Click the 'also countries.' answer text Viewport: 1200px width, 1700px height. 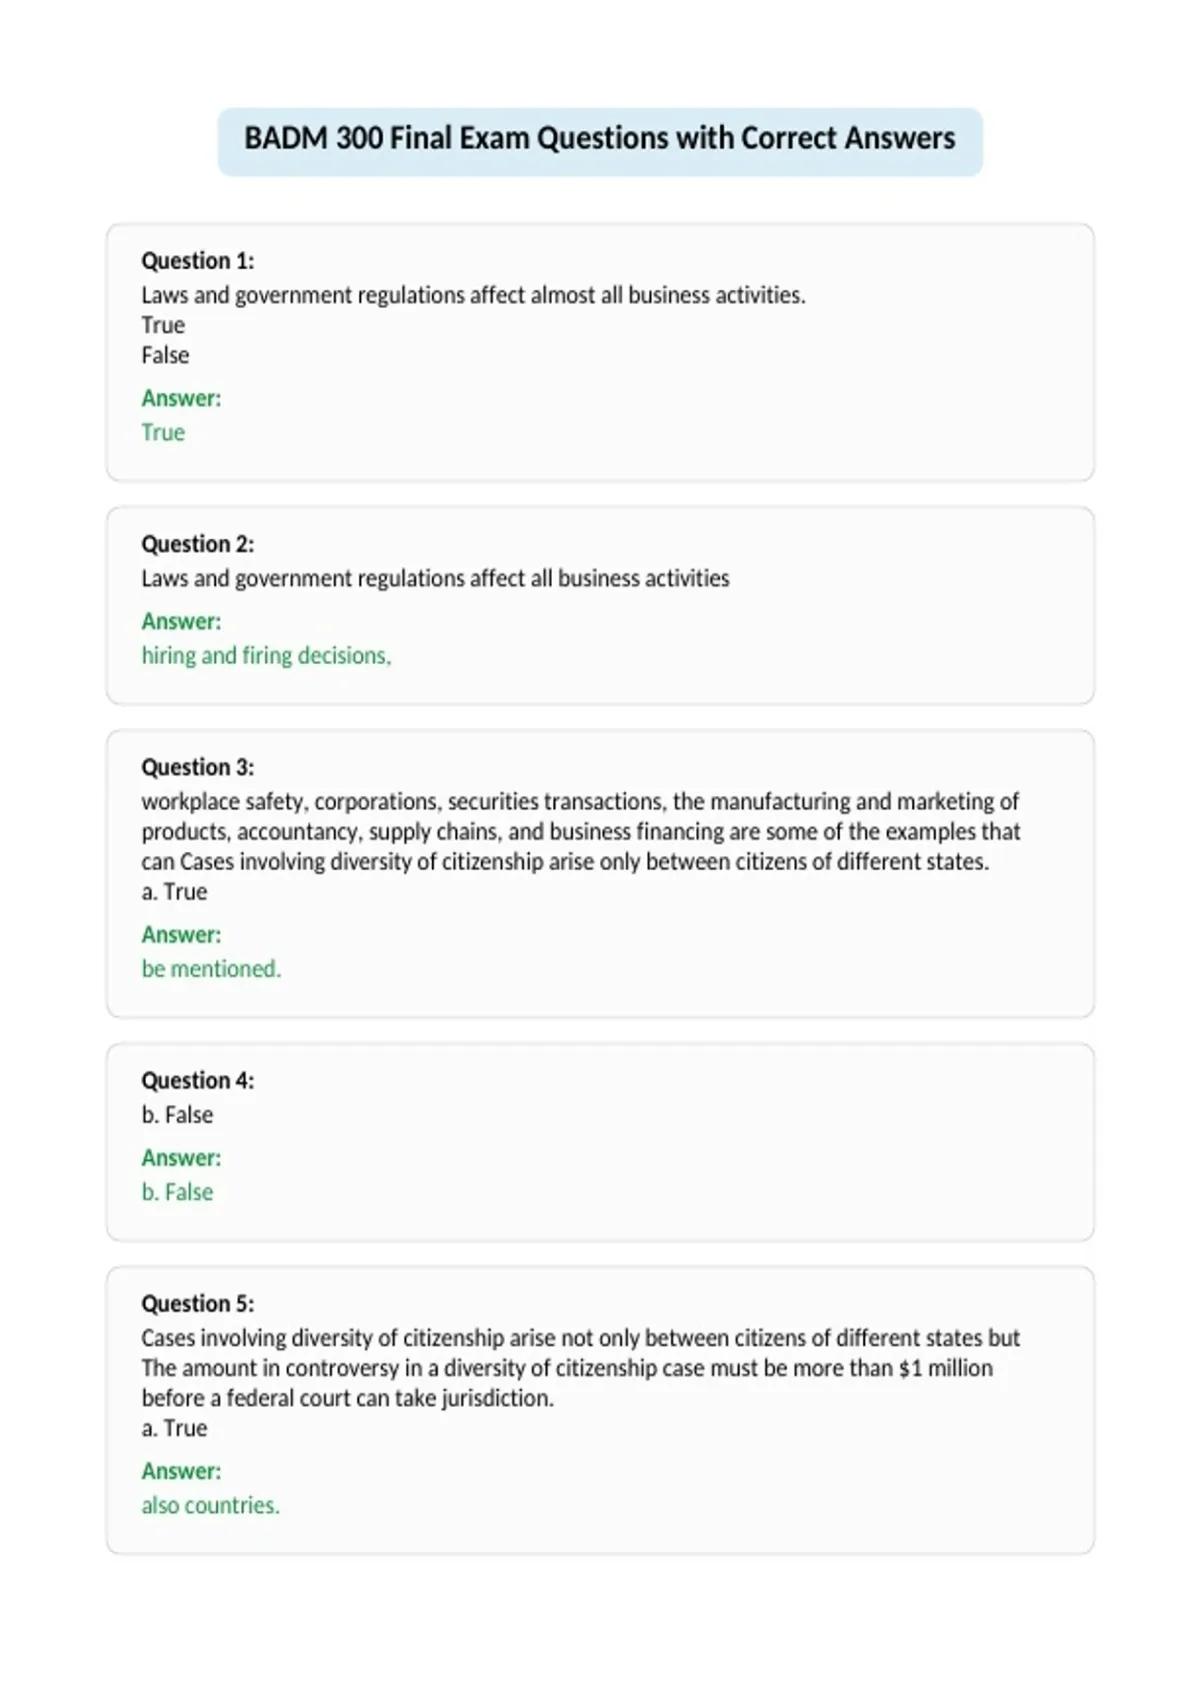click(210, 1506)
